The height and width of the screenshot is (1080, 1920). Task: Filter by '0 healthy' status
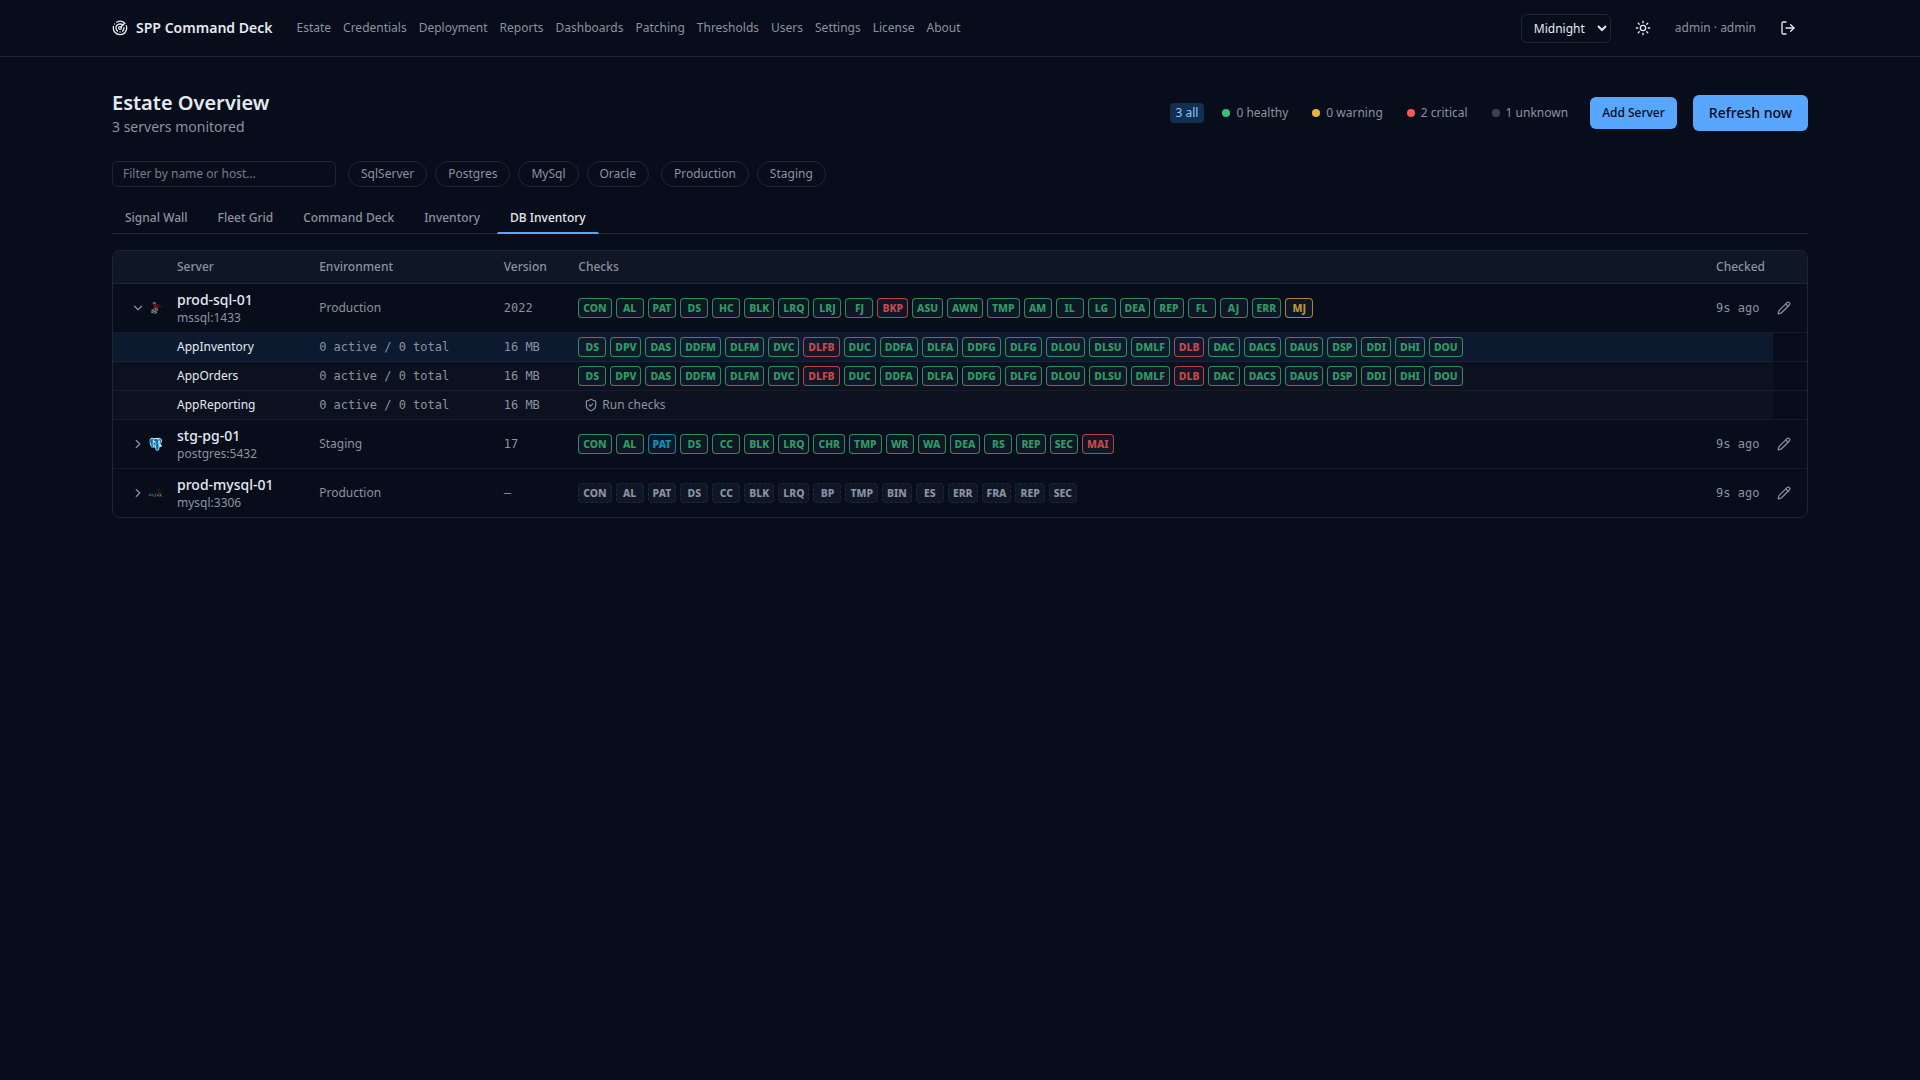(1255, 113)
